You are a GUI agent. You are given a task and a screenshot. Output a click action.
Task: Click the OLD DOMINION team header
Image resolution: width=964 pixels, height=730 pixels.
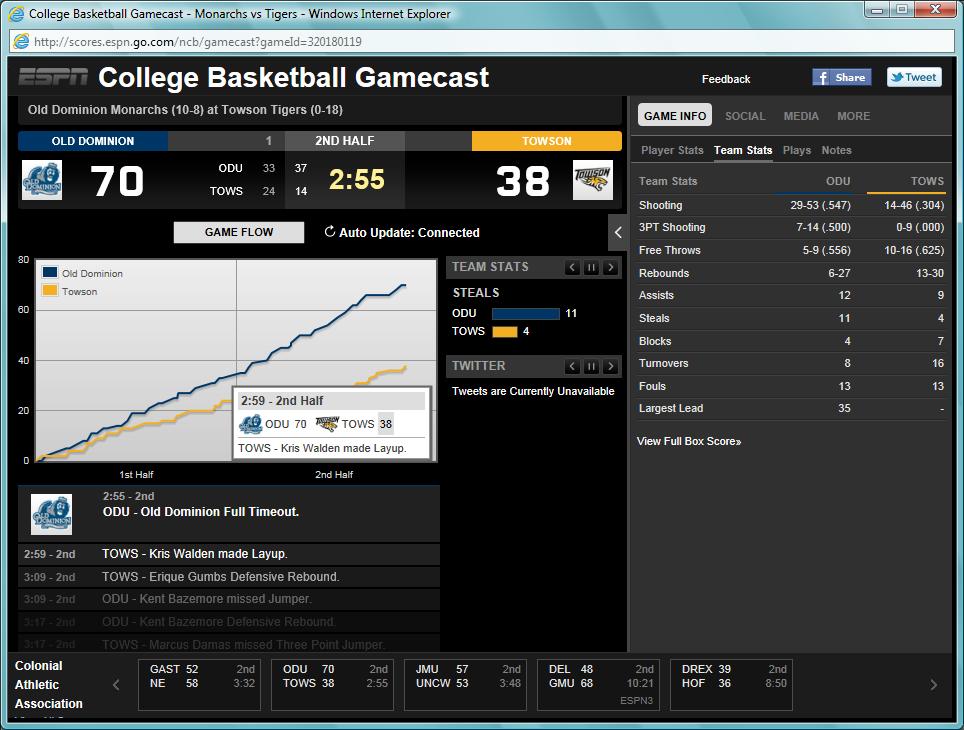click(x=93, y=141)
